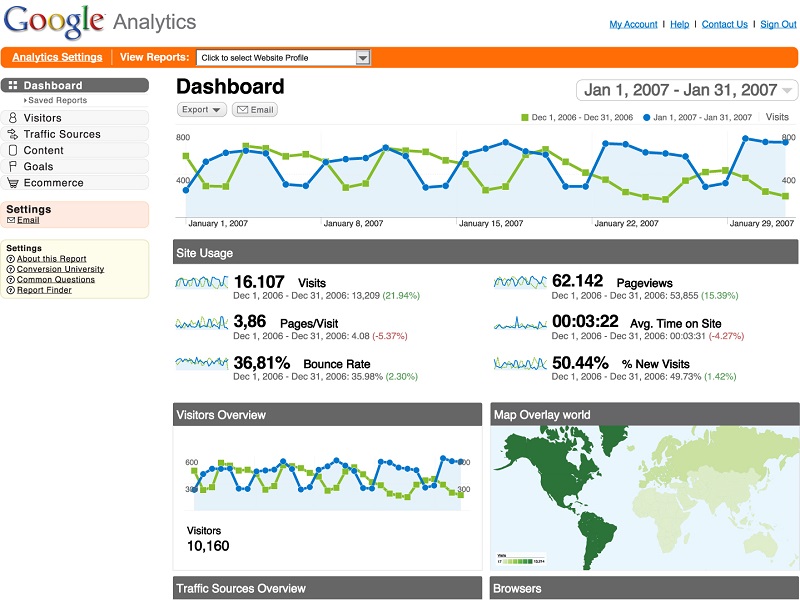The height and width of the screenshot is (600, 800).
Task: Click the Bounce Rate sparkline thumbnail
Action: click(x=202, y=362)
